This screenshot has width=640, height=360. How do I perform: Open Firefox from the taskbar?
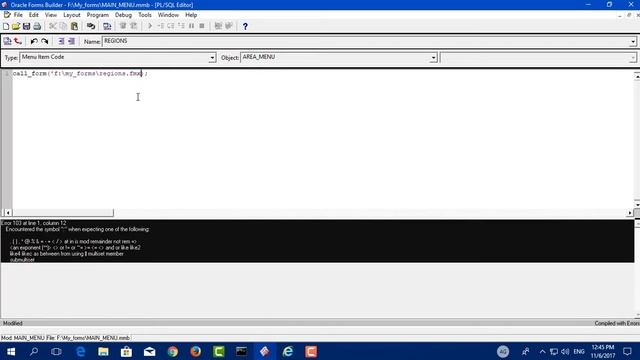coord(196,351)
